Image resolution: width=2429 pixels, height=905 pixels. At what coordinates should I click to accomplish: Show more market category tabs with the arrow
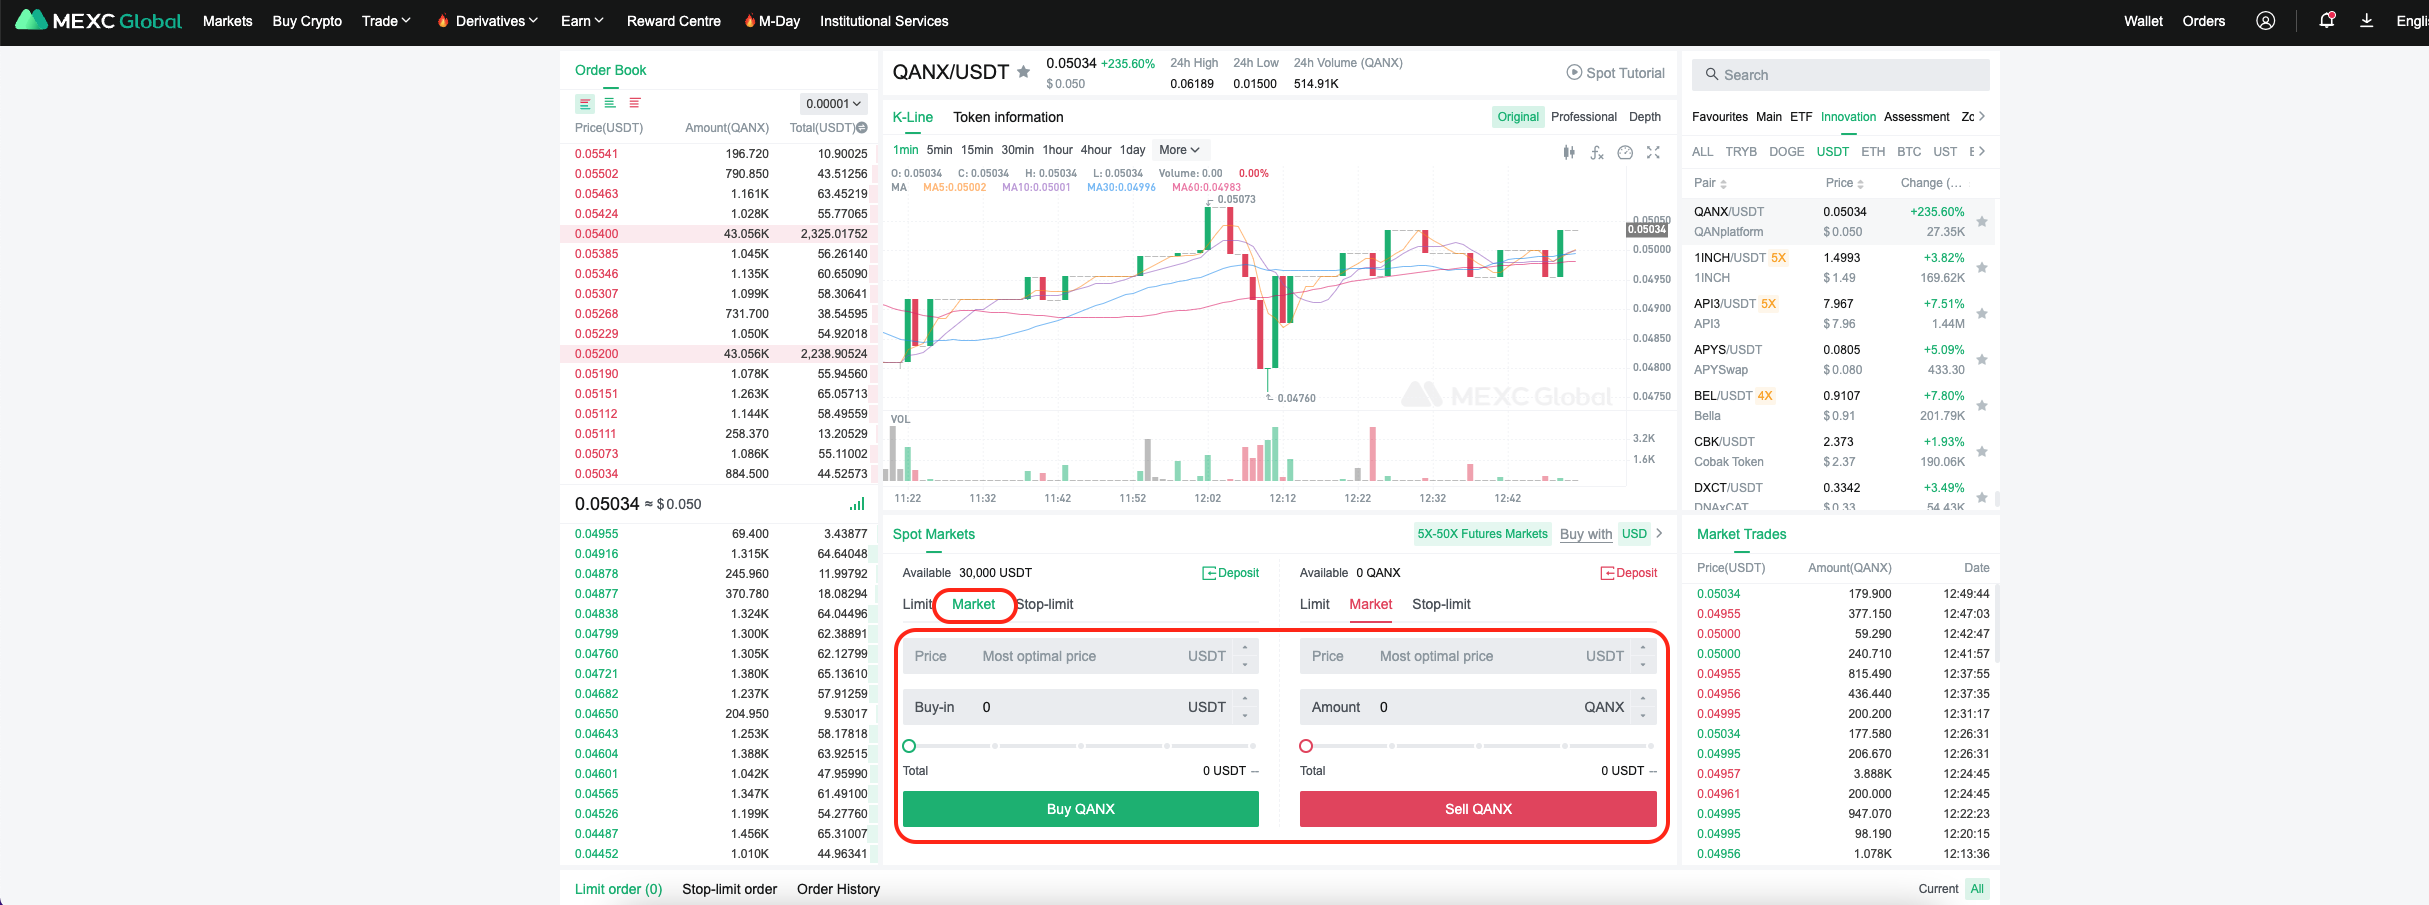[x=1981, y=117]
